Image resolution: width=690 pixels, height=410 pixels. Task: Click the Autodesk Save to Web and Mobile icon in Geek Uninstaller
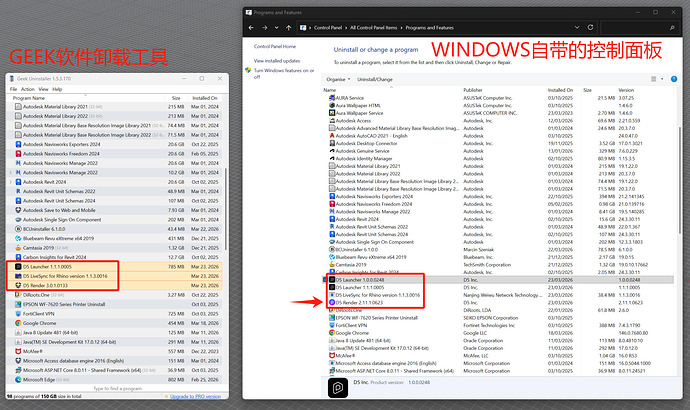pos(18,210)
